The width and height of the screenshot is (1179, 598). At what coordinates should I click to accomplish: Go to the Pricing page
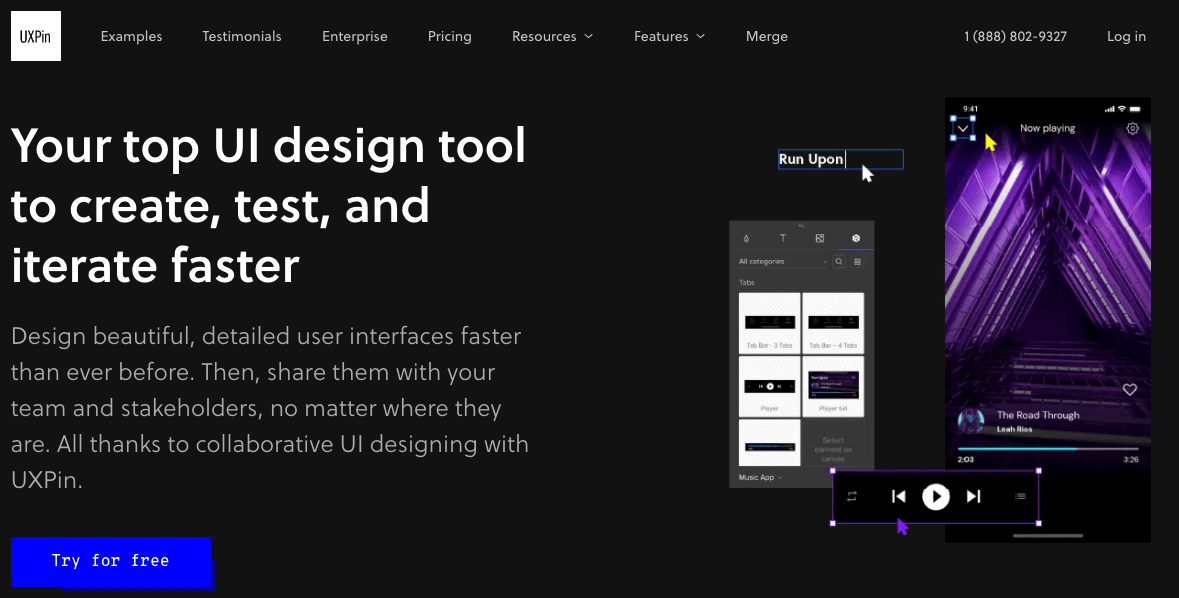click(449, 36)
